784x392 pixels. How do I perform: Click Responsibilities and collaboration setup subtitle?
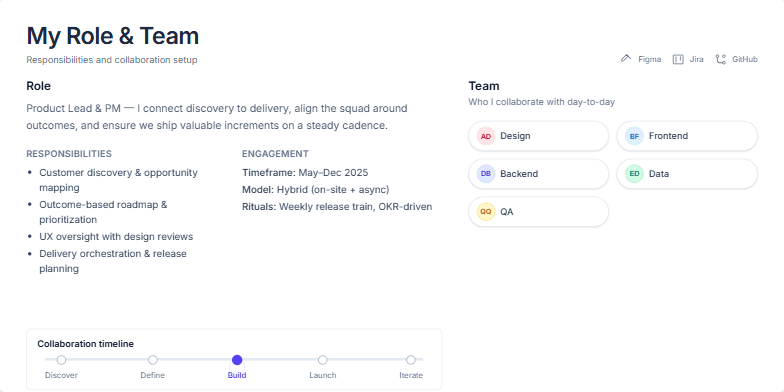[x=112, y=60]
